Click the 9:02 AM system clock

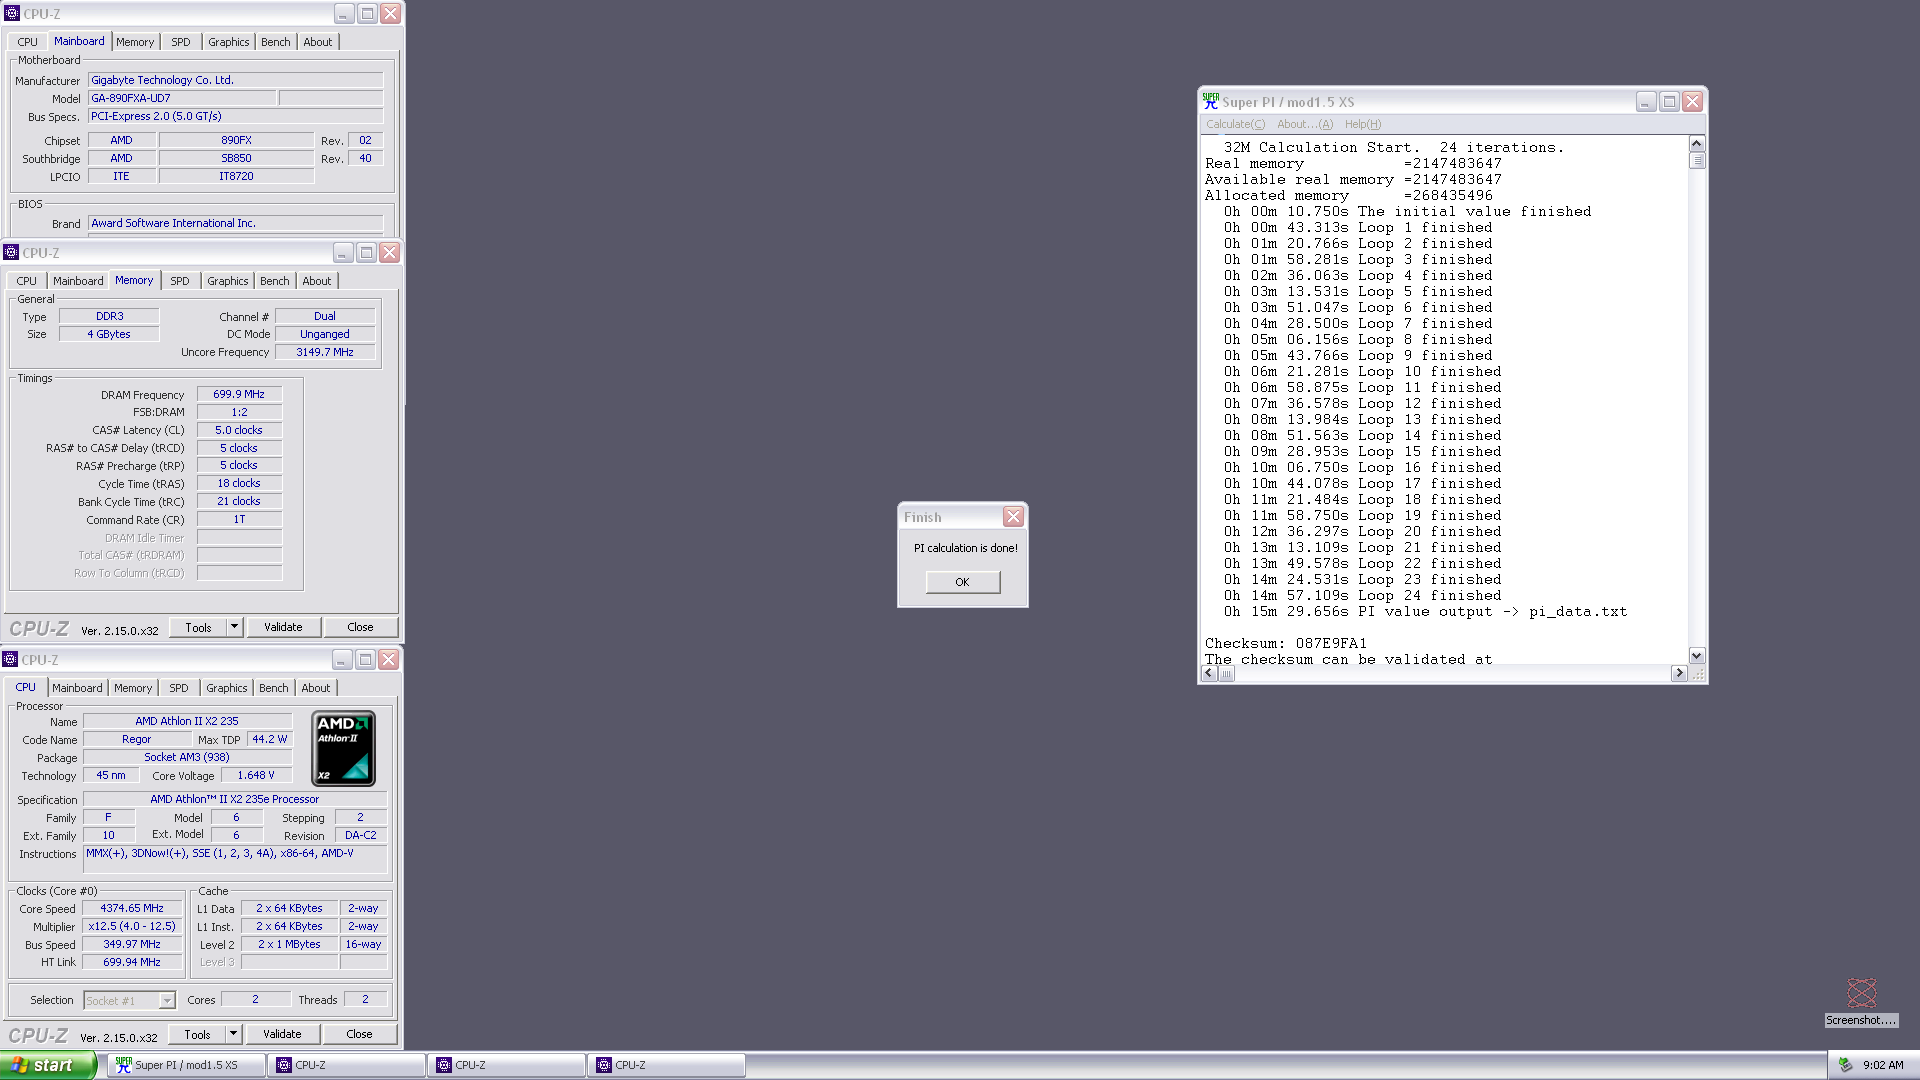coord(1883,1065)
